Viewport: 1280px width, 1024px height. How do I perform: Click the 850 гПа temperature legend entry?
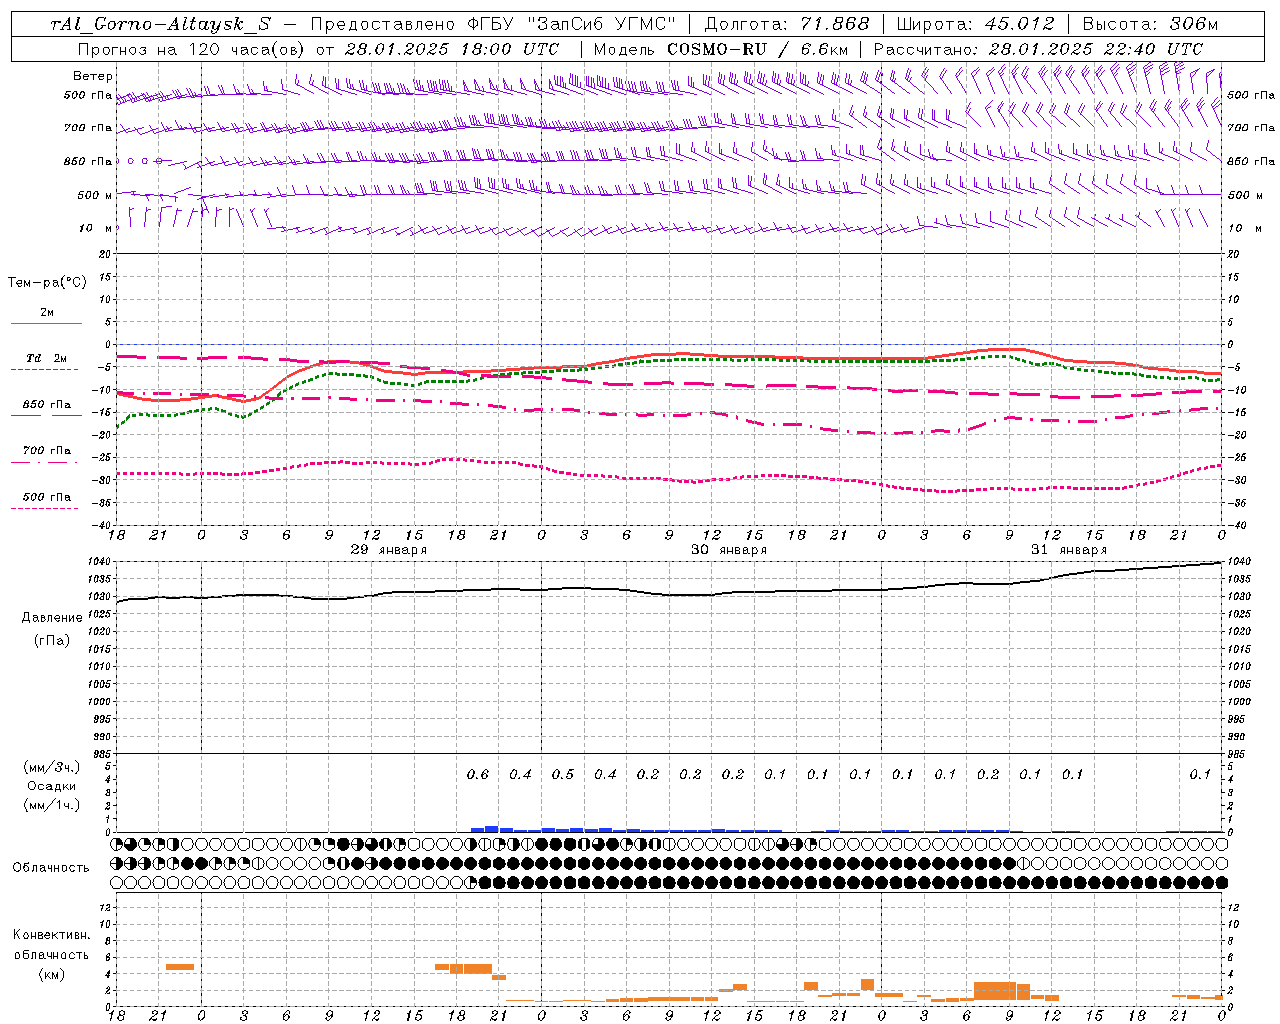point(47,405)
